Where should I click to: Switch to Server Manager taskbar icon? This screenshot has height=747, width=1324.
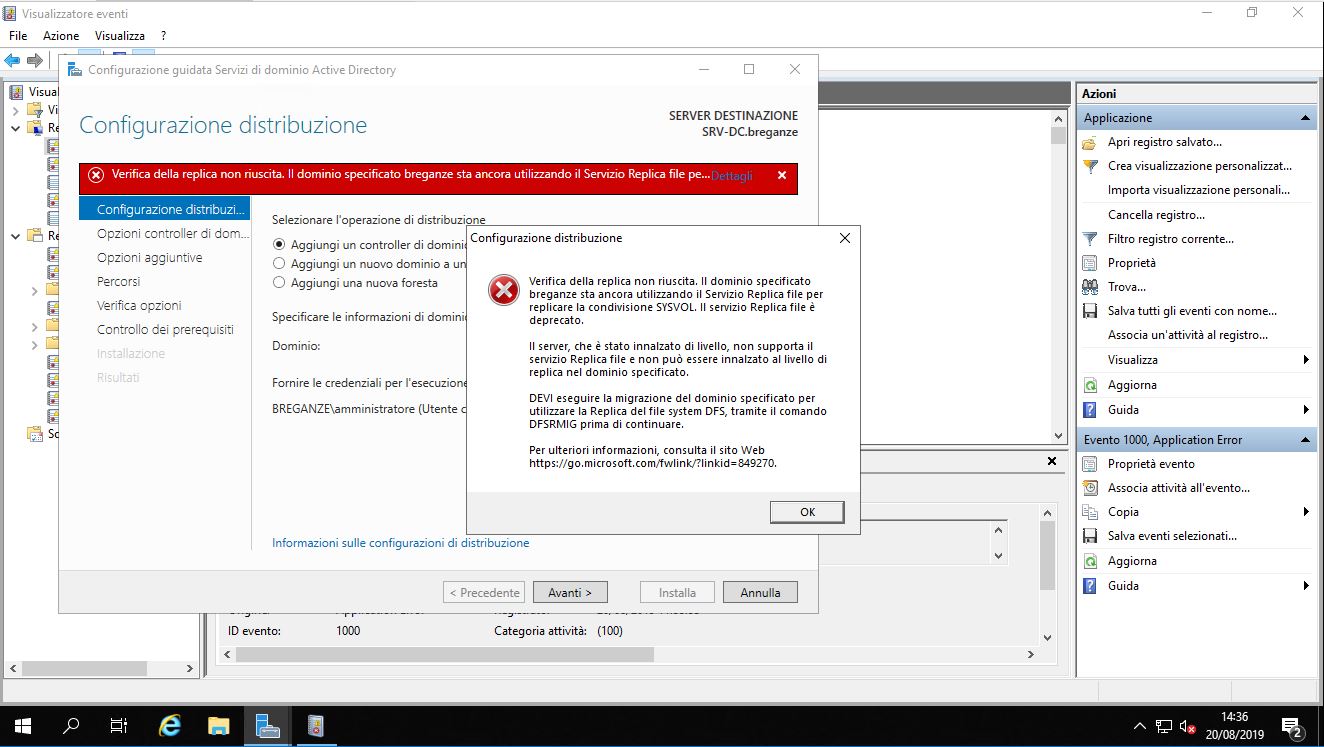pyautogui.click(x=266, y=726)
